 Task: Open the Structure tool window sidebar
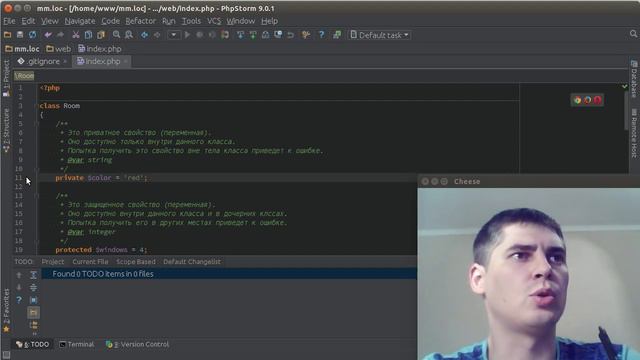[6, 131]
